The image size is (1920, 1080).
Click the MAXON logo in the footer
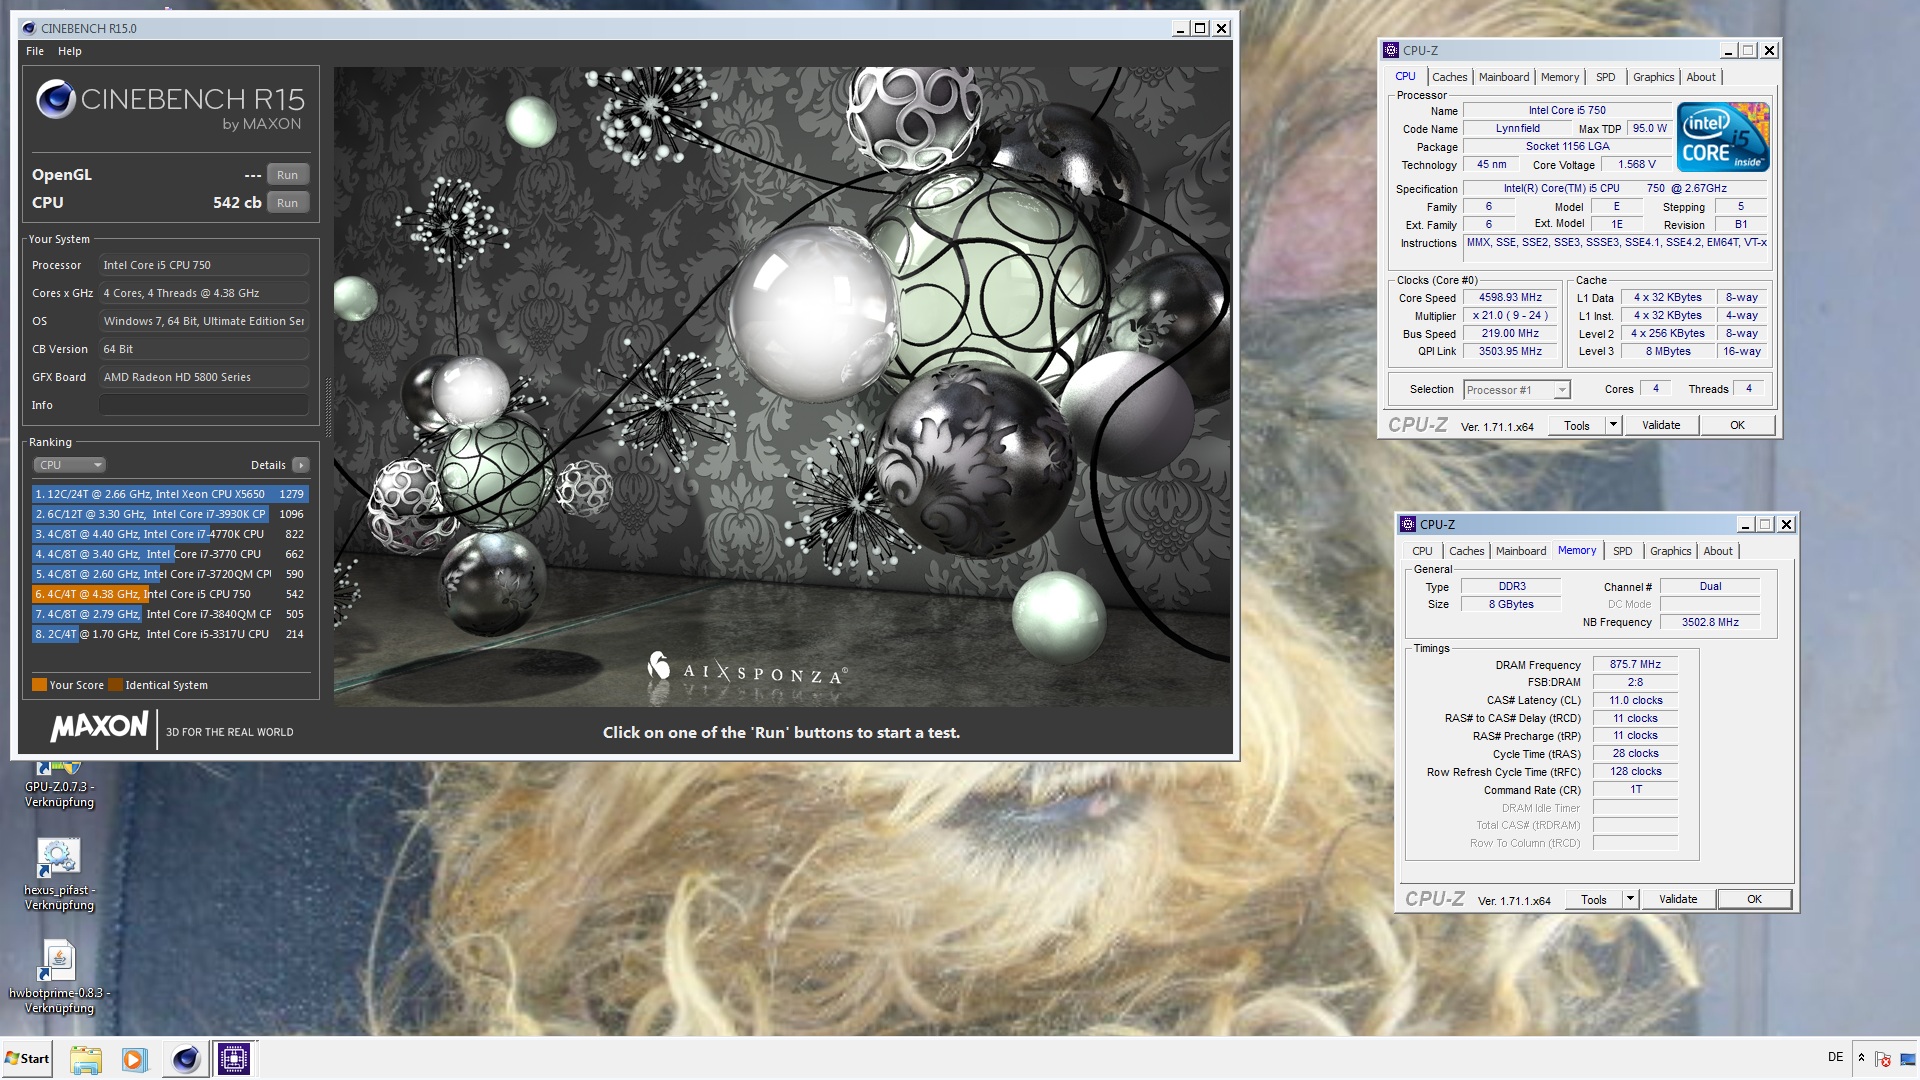(99, 726)
